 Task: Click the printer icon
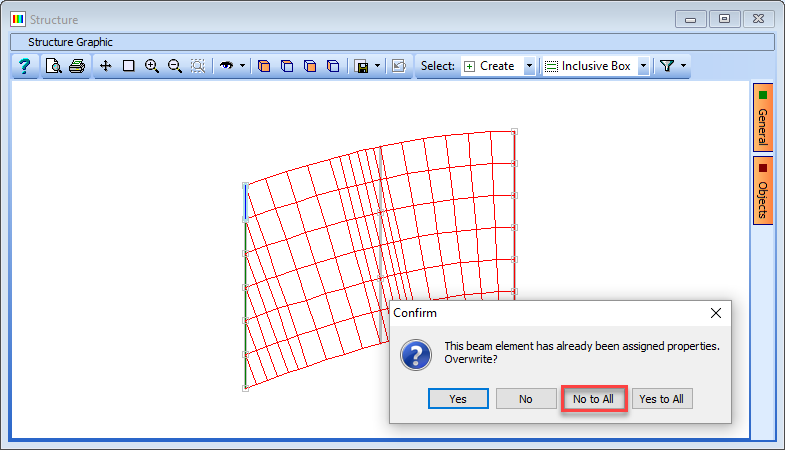77,66
